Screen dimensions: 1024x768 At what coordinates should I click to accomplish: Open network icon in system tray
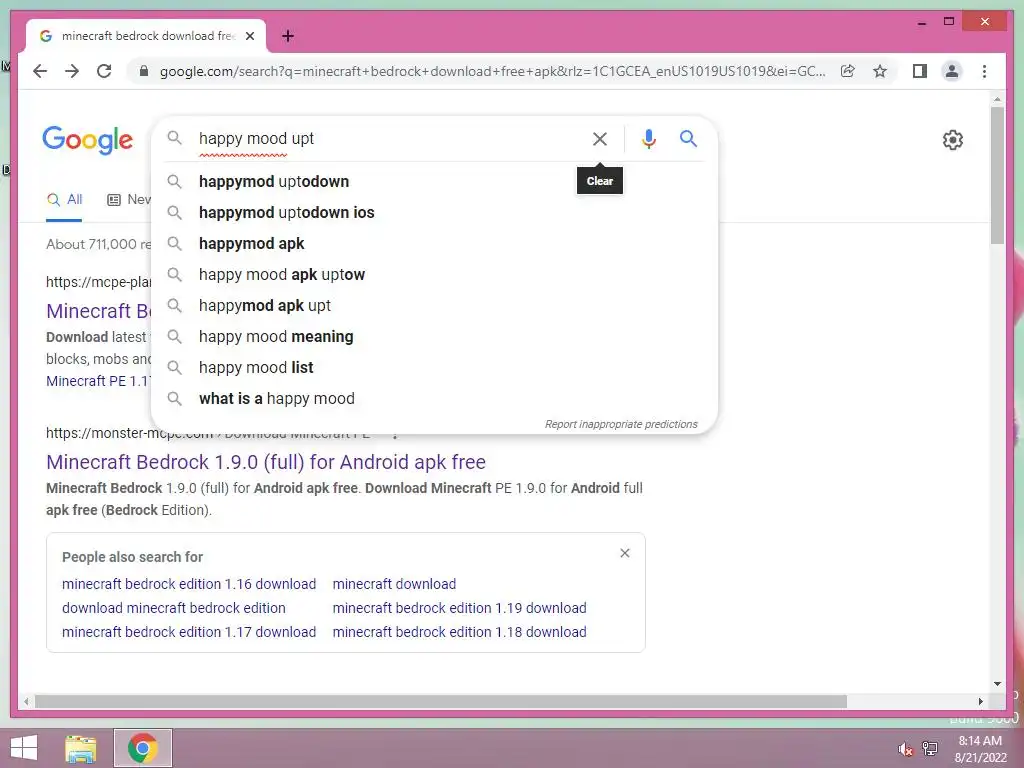(x=930, y=748)
